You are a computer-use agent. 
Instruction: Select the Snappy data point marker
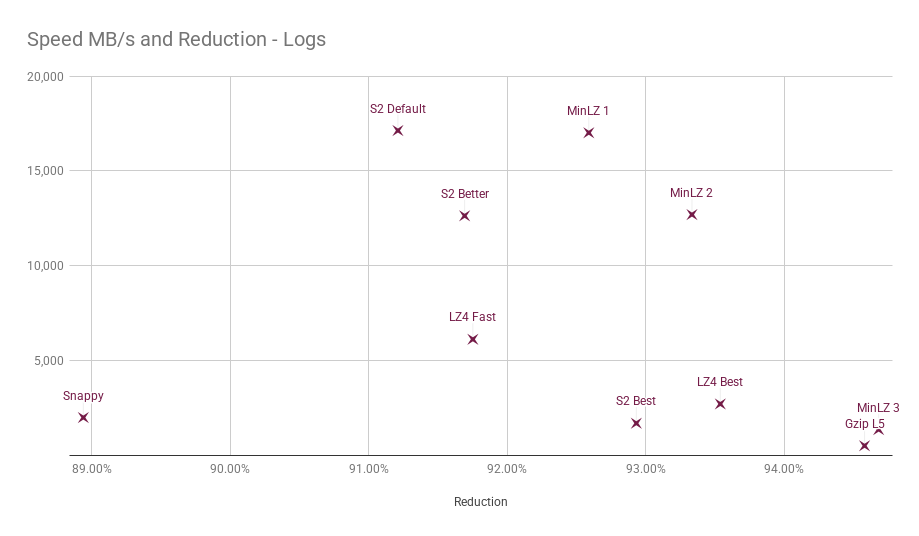pos(83,418)
